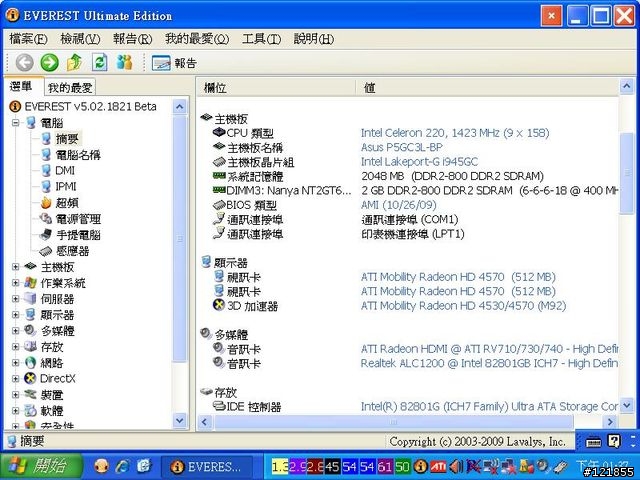Image resolution: width=640 pixels, height=480 pixels.
Task: Click the tree panel scroll up arrow
Action: [x=180, y=107]
